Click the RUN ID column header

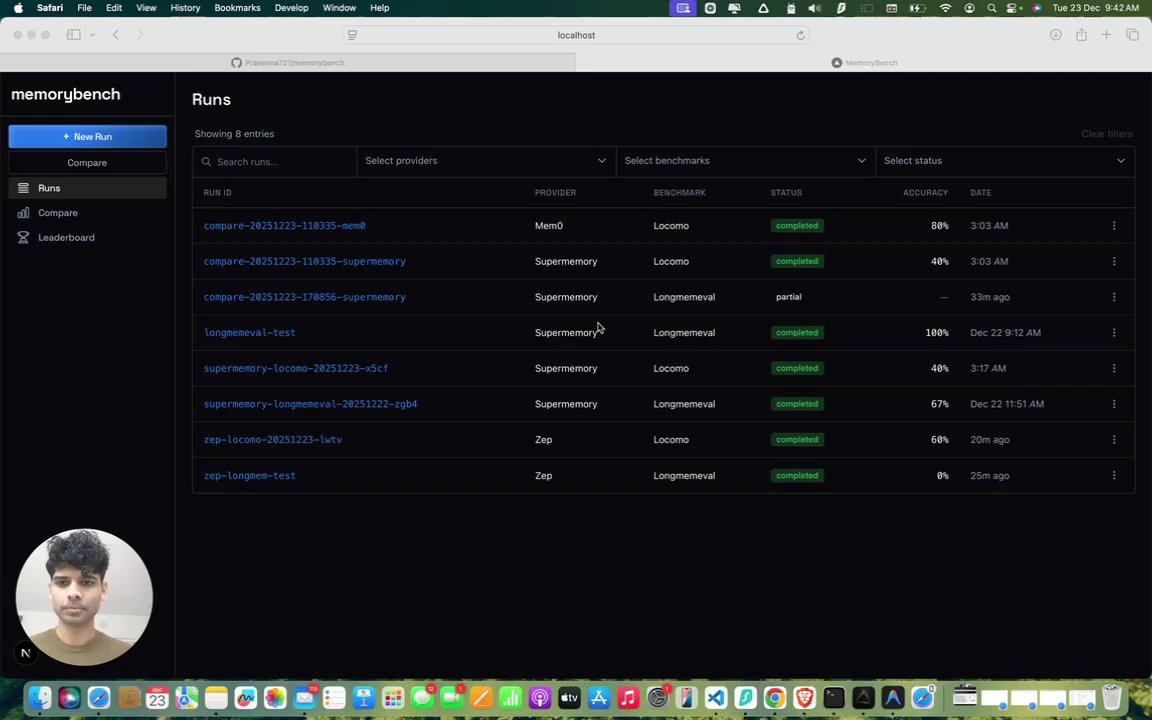click(x=217, y=192)
